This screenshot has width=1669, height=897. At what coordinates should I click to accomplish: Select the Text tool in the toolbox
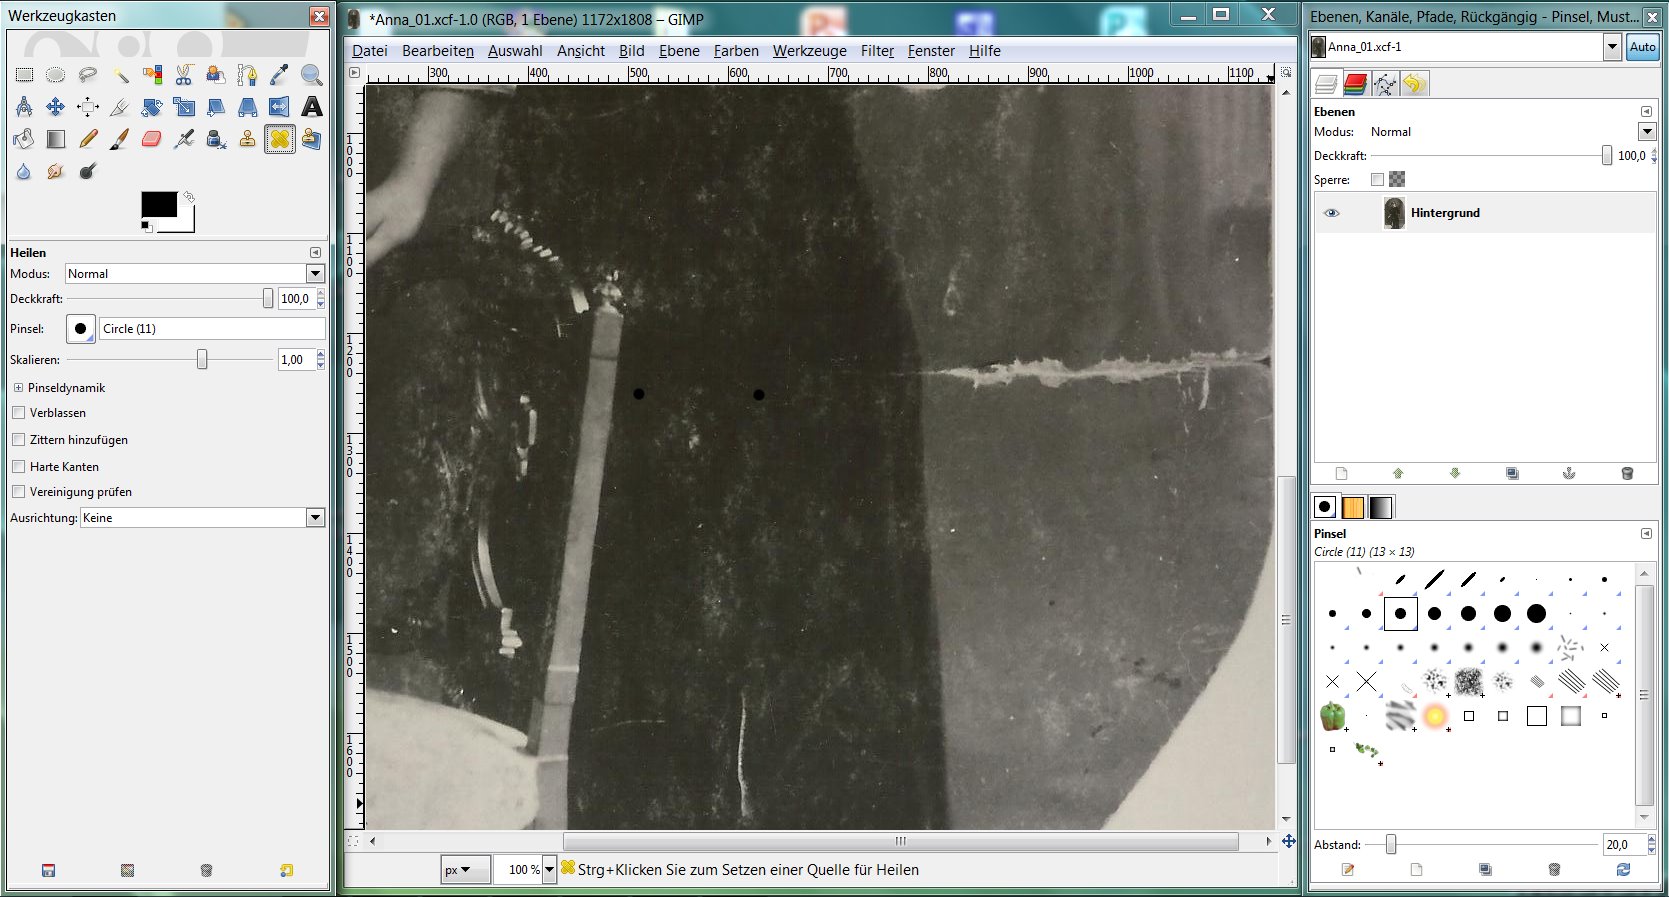[x=312, y=107]
